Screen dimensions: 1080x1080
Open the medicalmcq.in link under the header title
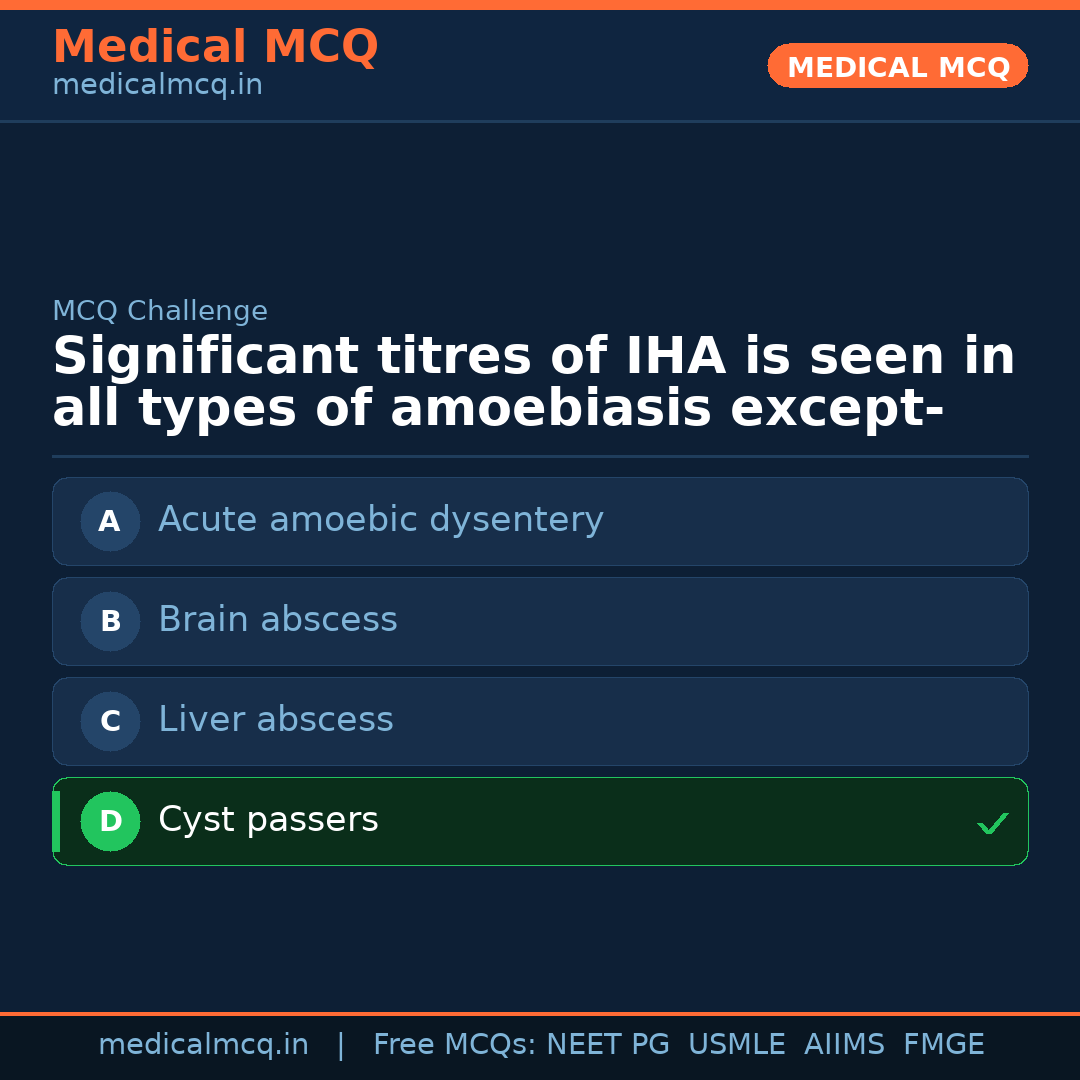[x=157, y=86]
